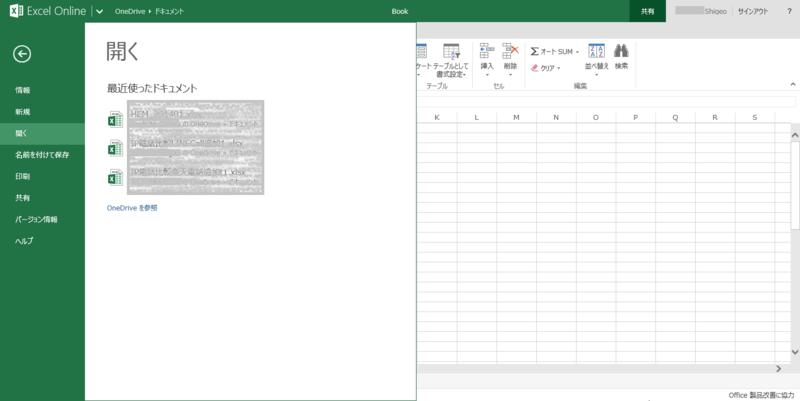800x401 pixels.
Task: Click the 削除 cells icon
Action: [510, 51]
